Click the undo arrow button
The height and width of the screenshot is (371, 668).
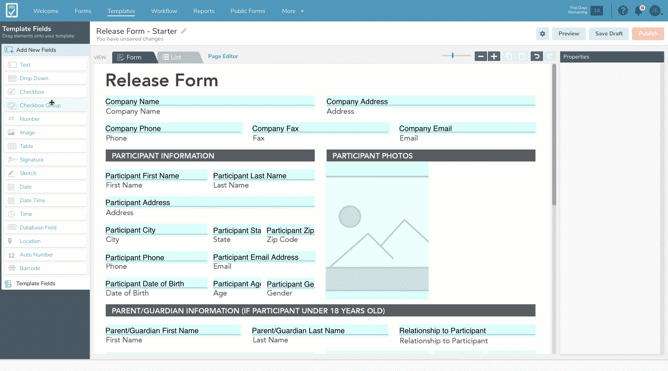click(536, 56)
